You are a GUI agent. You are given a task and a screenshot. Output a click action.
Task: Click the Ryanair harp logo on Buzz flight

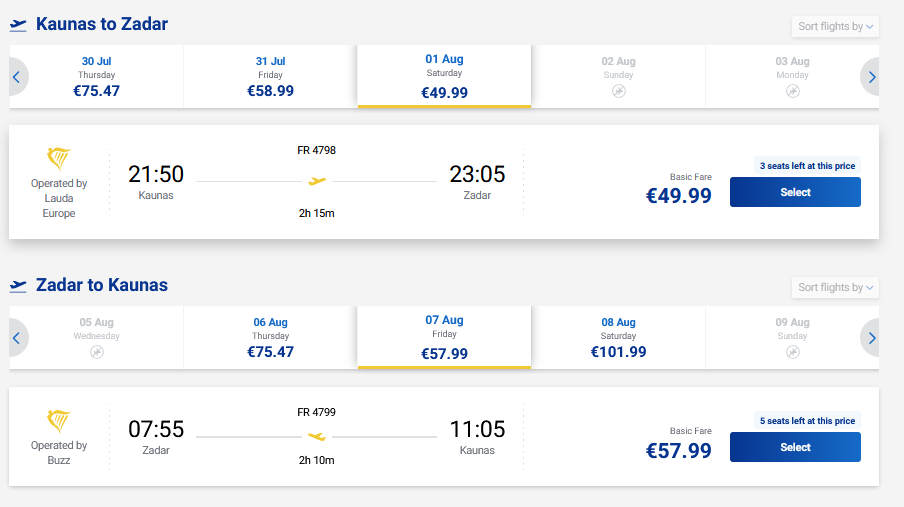click(x=59, y=420)
